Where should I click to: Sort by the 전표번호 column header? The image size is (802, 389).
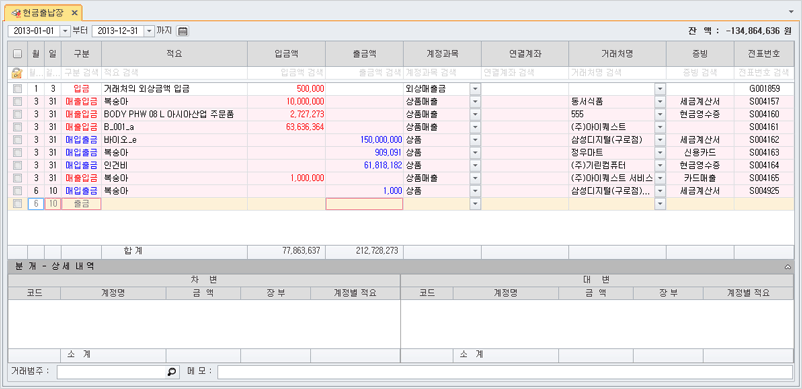765,54
